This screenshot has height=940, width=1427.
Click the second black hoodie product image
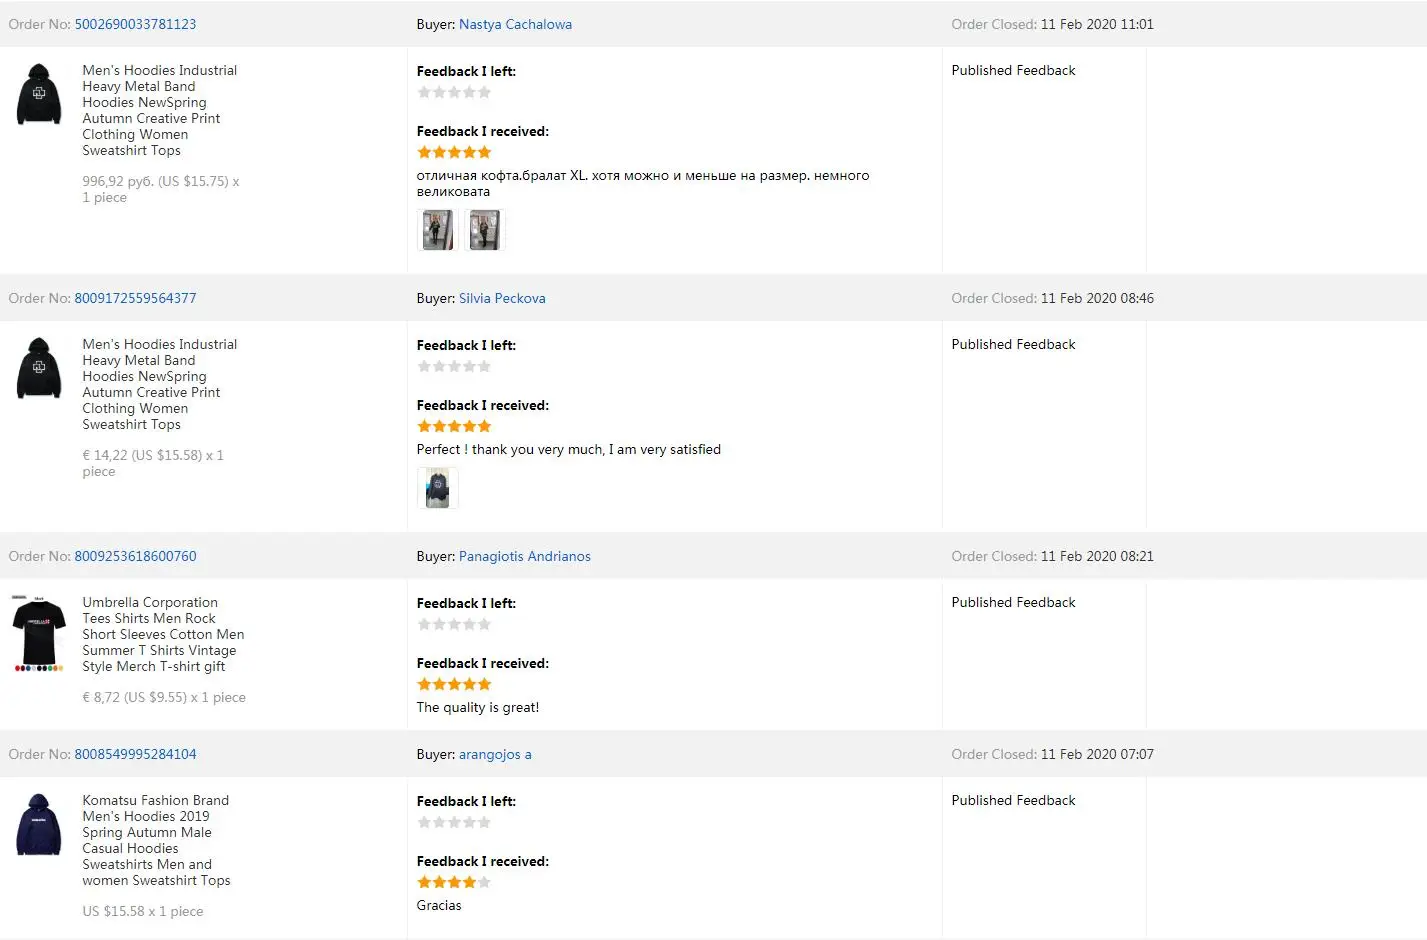(39, 368)
